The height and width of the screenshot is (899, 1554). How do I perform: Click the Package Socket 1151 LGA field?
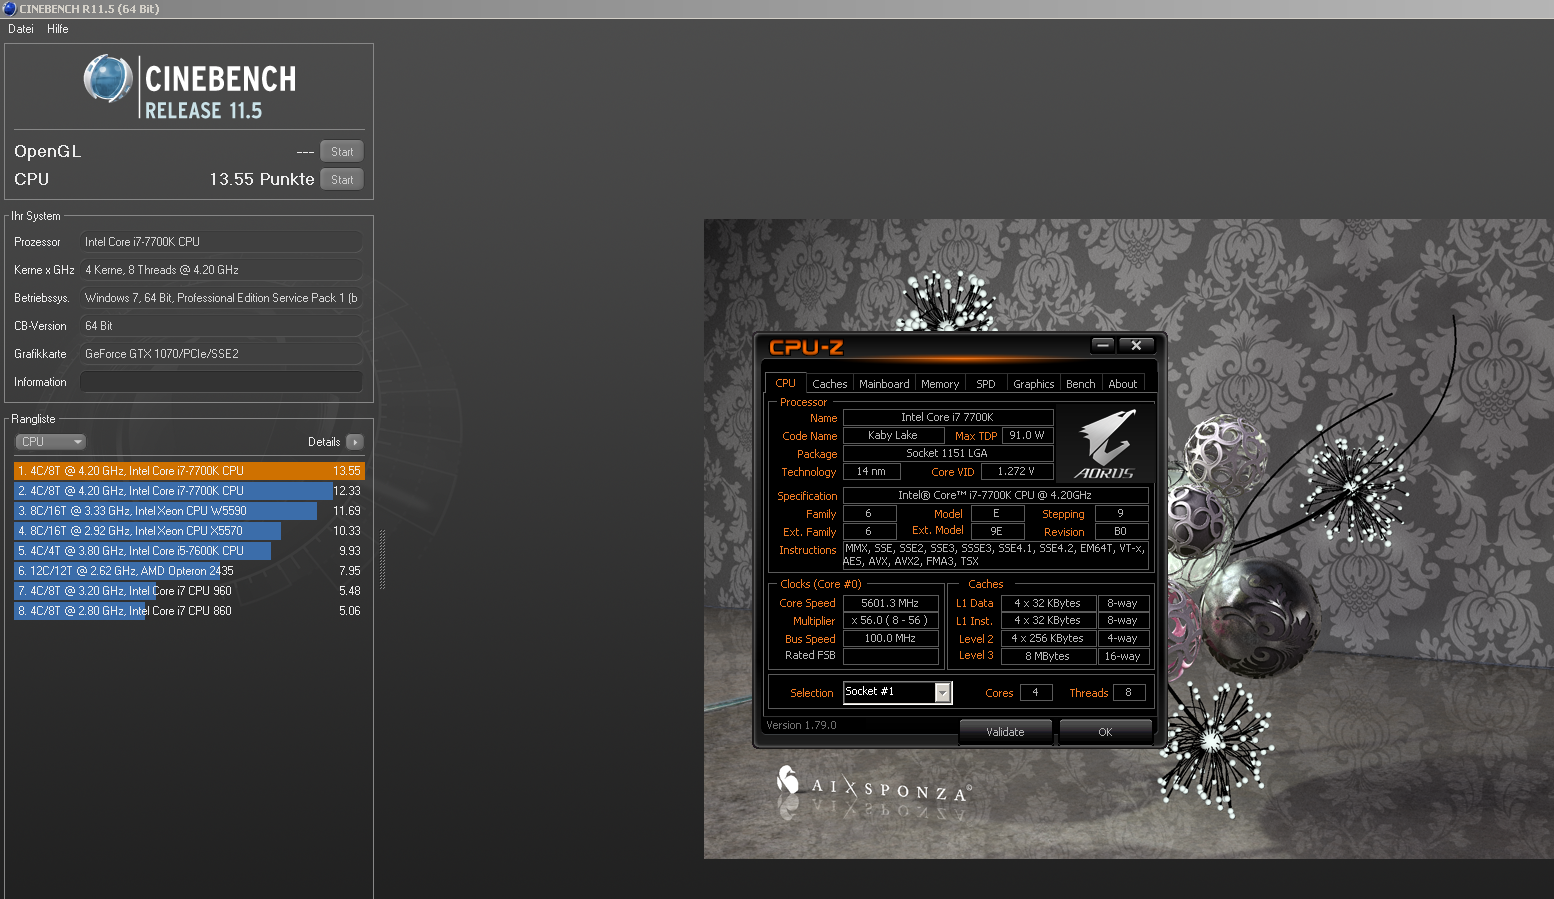coord(947,453)
